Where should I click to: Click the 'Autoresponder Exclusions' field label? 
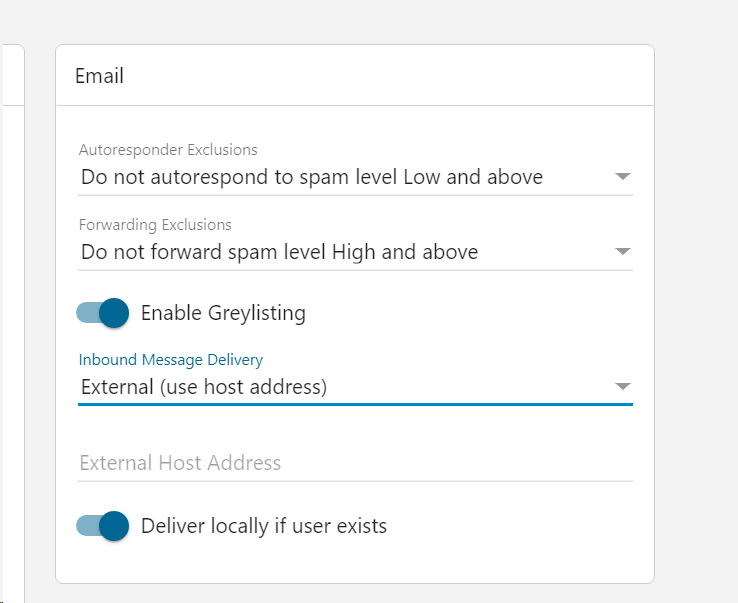coord(168,150)
